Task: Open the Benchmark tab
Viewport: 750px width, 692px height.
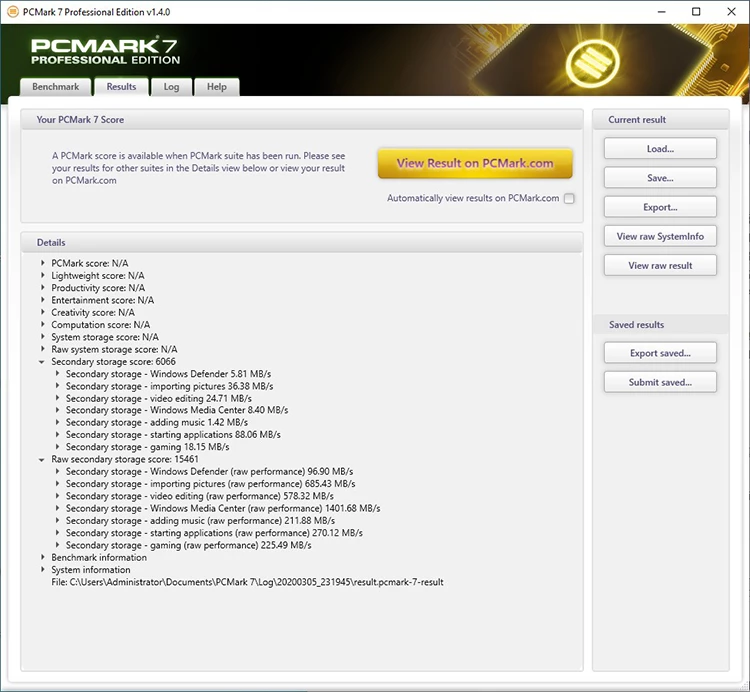Action: 55,87
